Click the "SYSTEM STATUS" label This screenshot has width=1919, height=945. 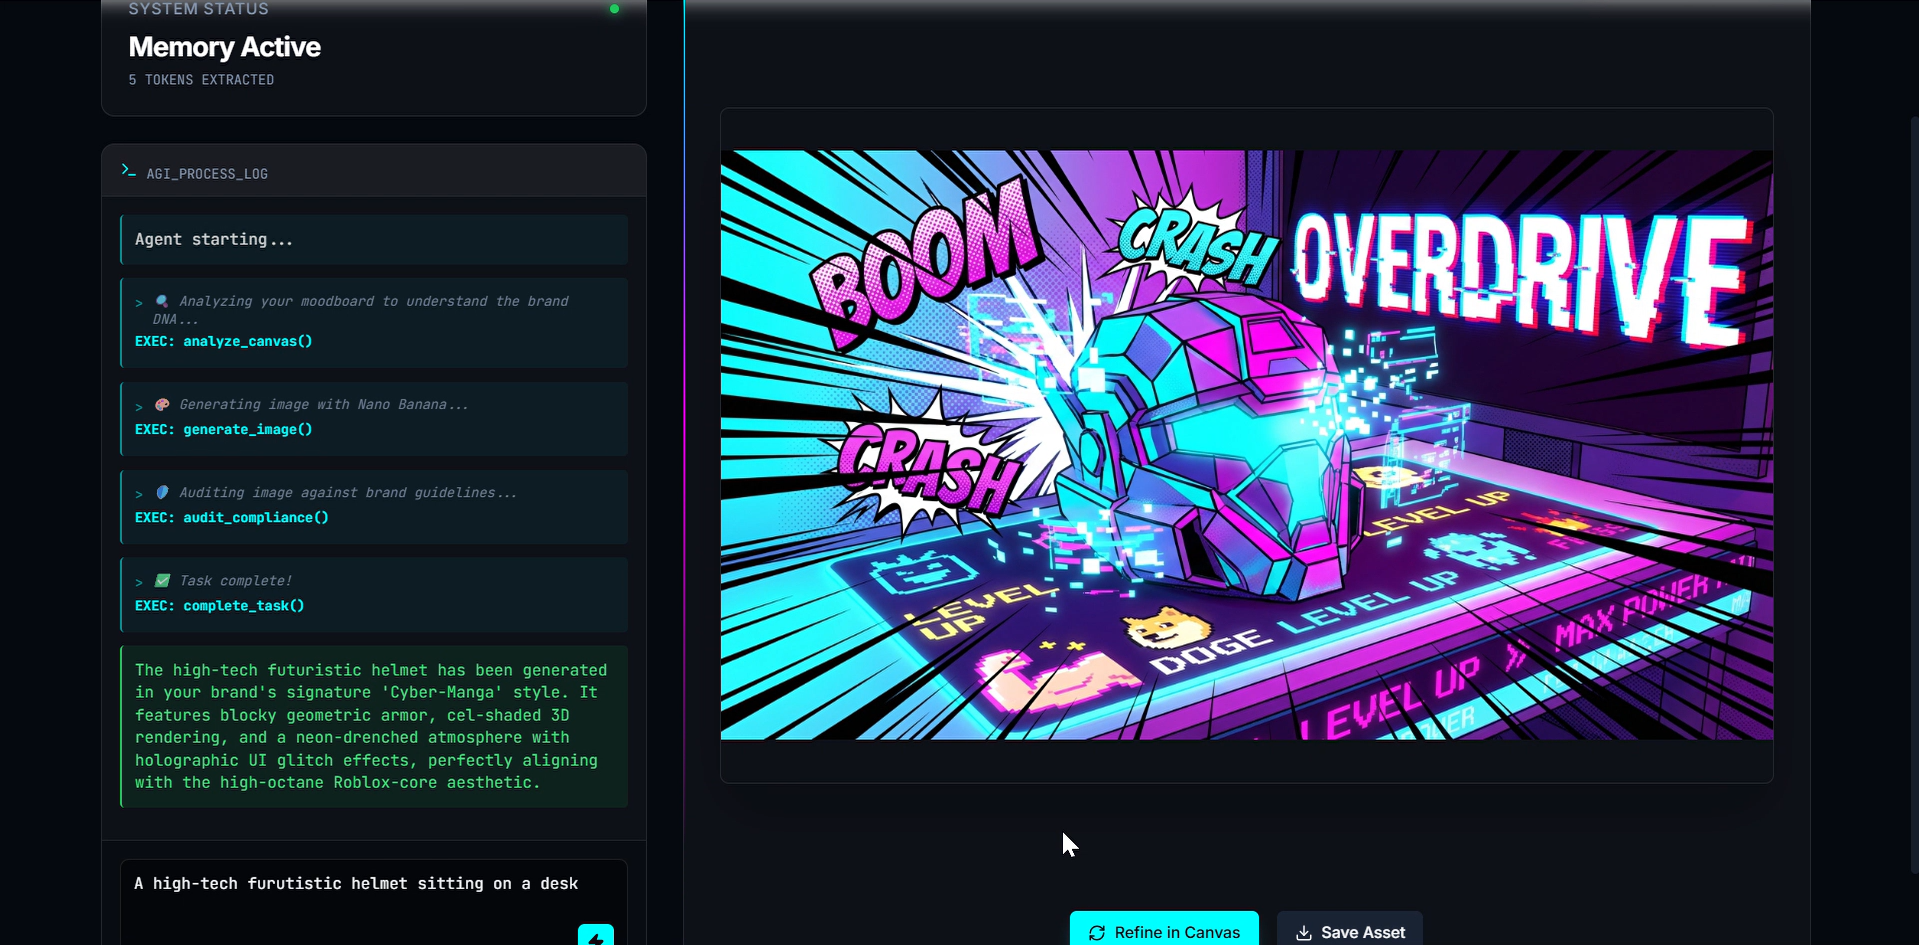tap(199, 9)
